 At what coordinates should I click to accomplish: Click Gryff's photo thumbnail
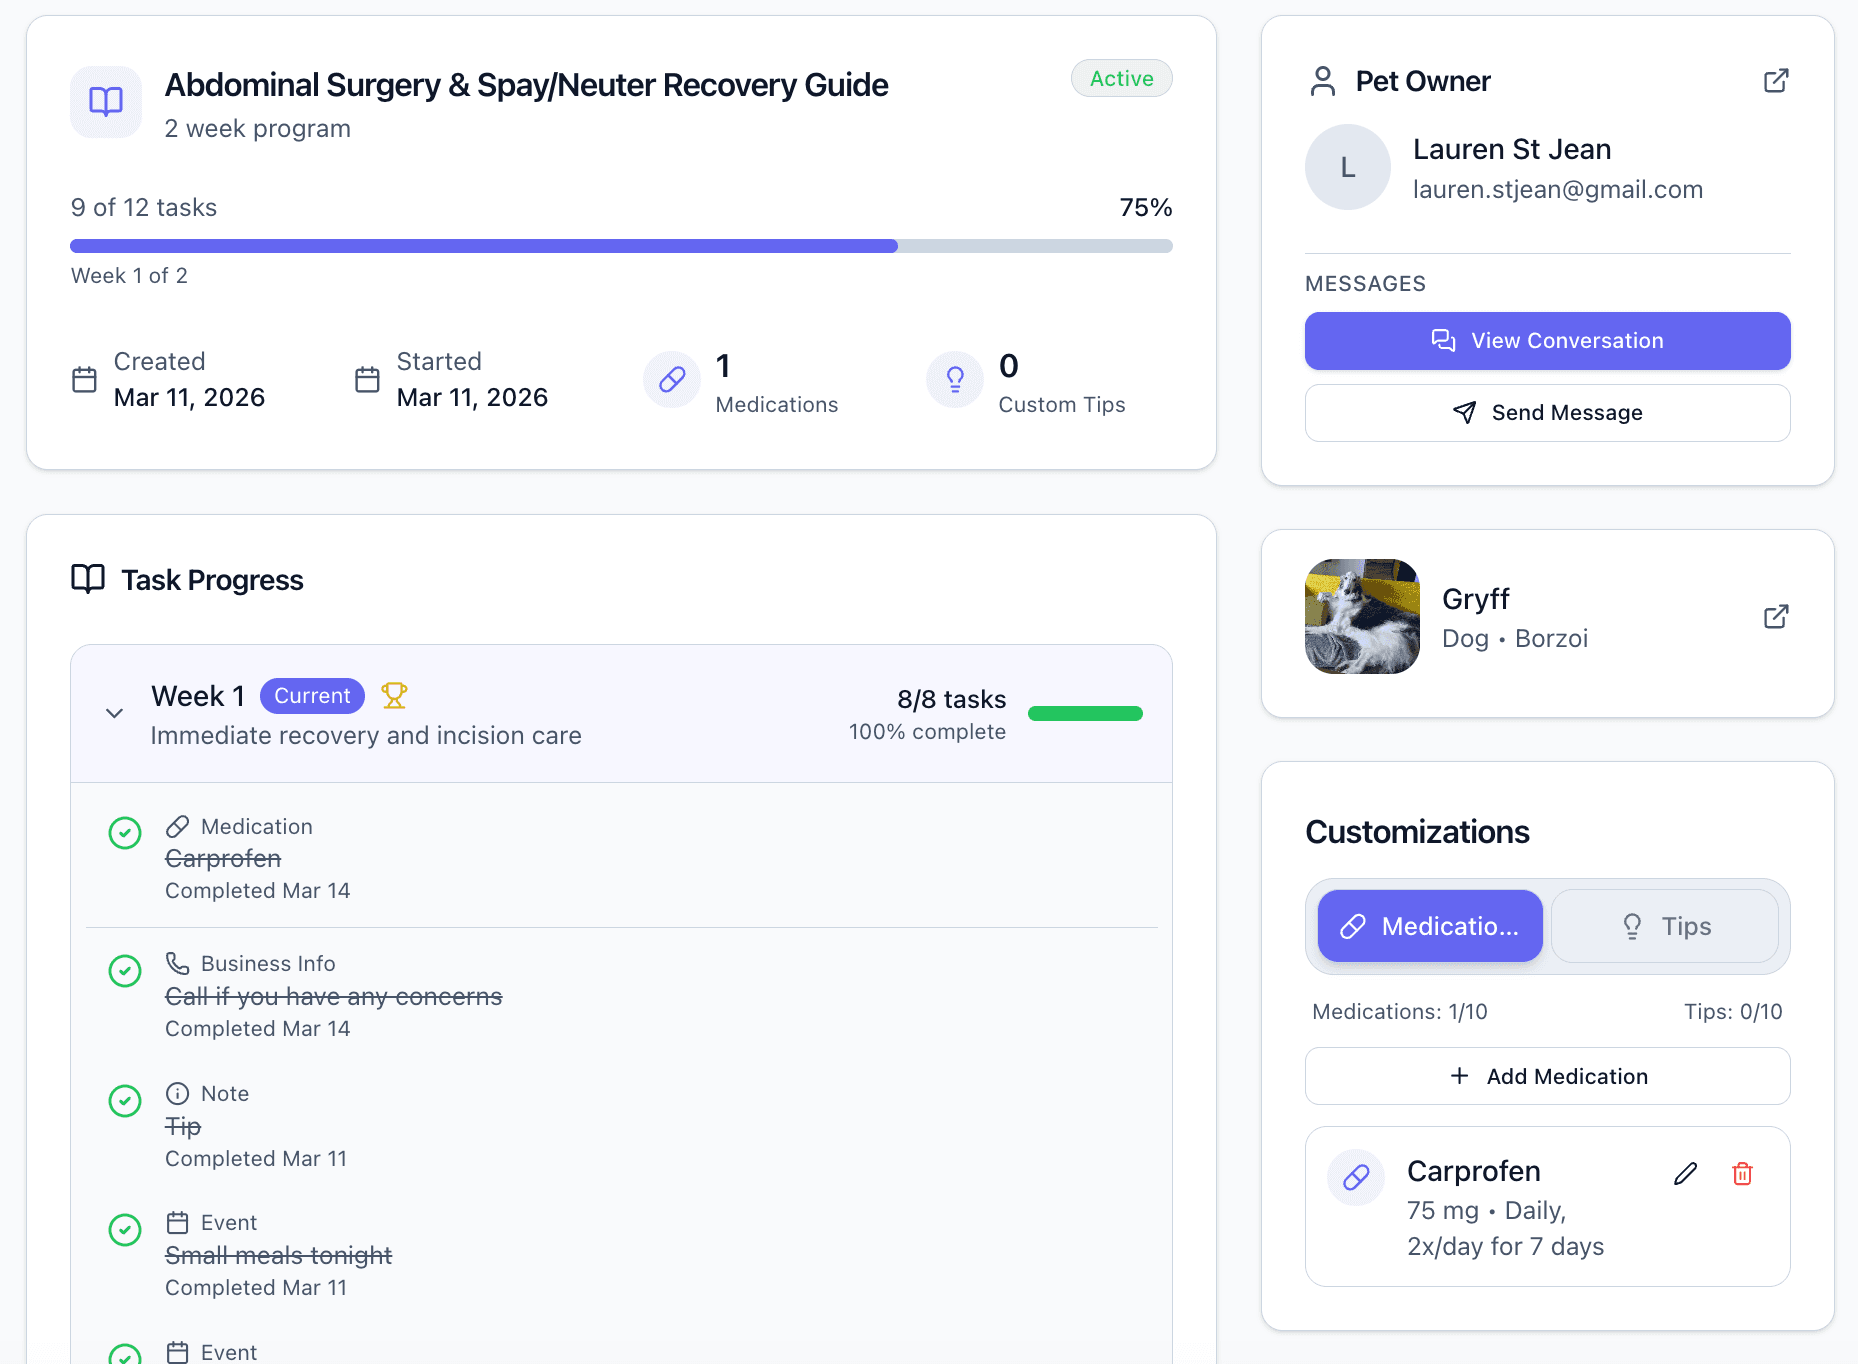(1362, 616)
